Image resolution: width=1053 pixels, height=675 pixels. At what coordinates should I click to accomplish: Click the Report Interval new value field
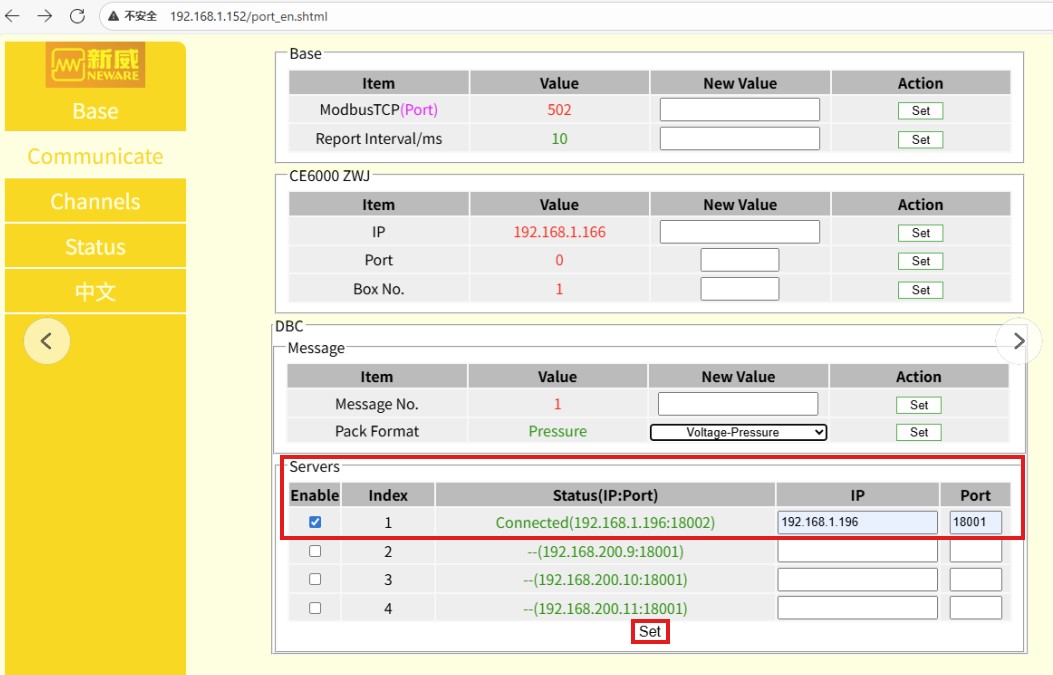click(x=739, y=139)
